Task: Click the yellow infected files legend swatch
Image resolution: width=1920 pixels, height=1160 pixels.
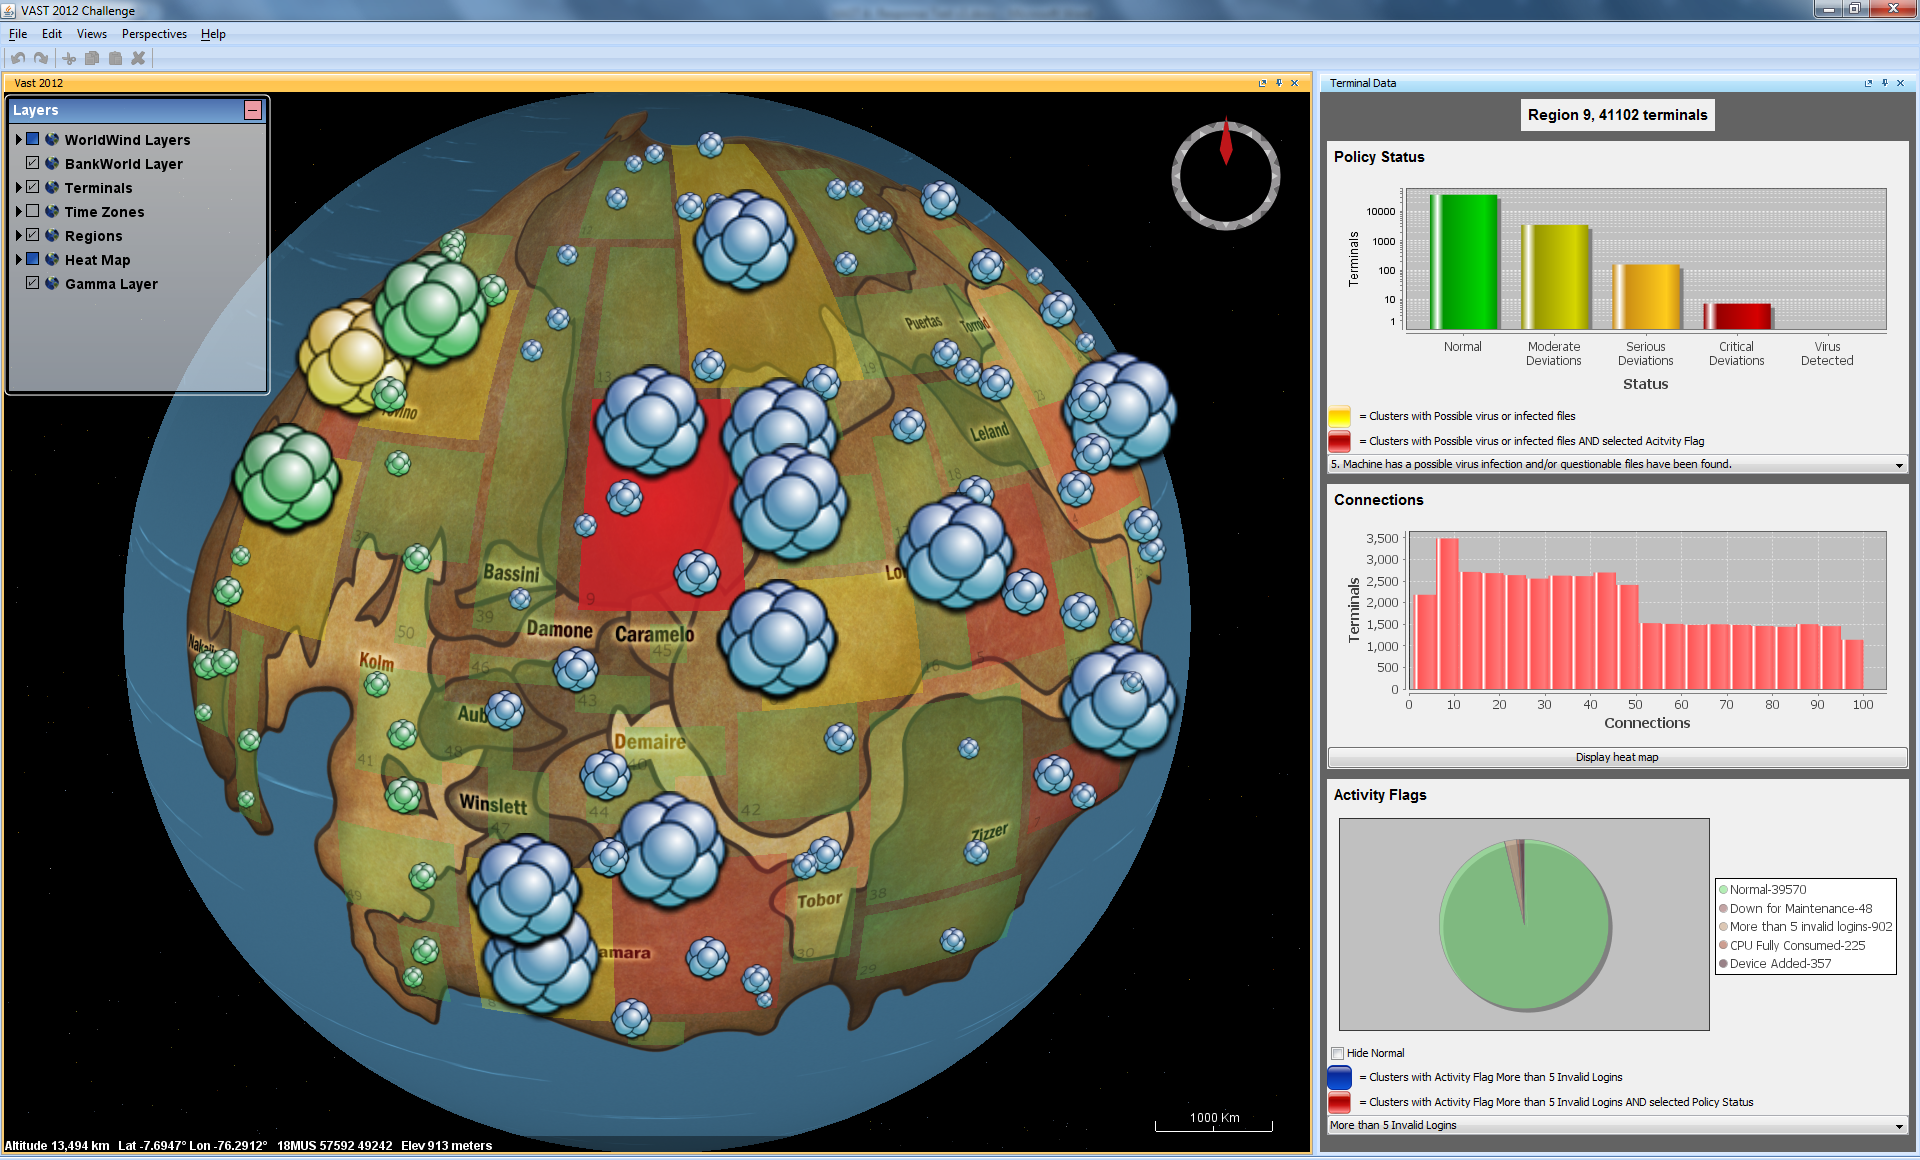Action: pos(1339,416)
